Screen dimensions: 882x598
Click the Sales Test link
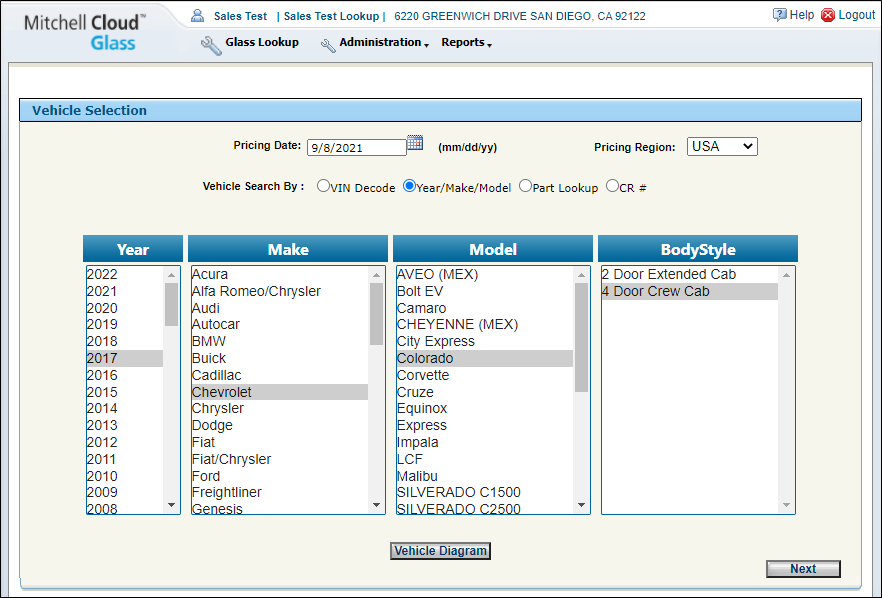[240, 16]
